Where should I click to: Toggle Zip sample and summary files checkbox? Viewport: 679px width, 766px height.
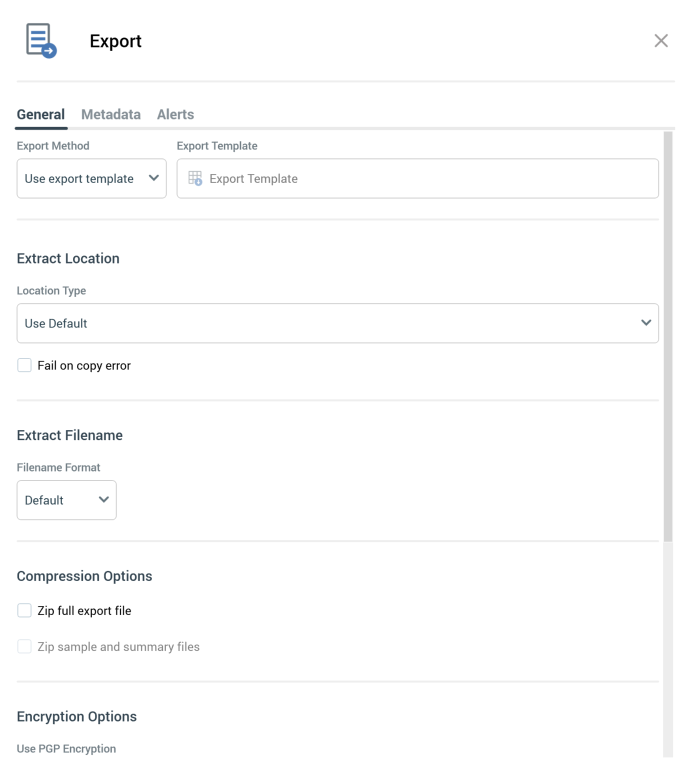point(25,647)
